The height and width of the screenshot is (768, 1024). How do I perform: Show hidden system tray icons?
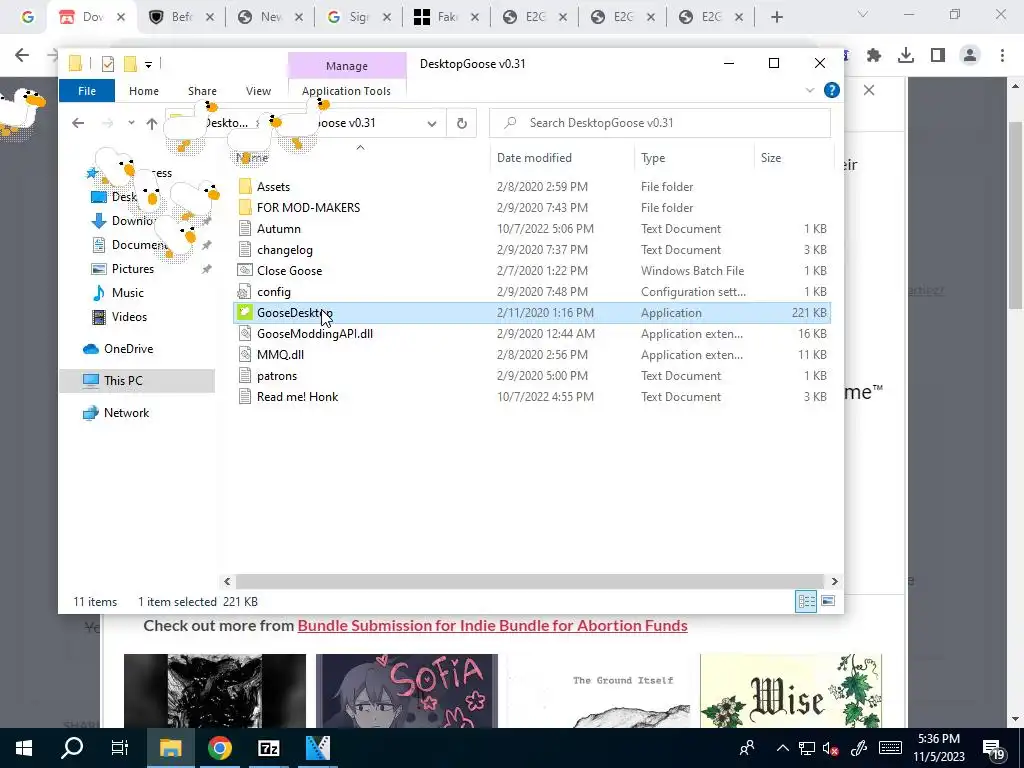click(782, 748)
